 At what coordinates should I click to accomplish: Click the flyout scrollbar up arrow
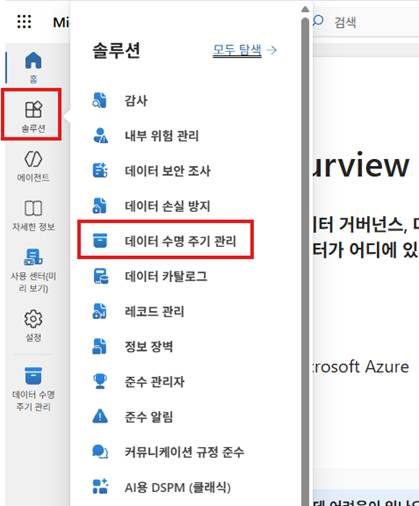[x=305, y=9]
